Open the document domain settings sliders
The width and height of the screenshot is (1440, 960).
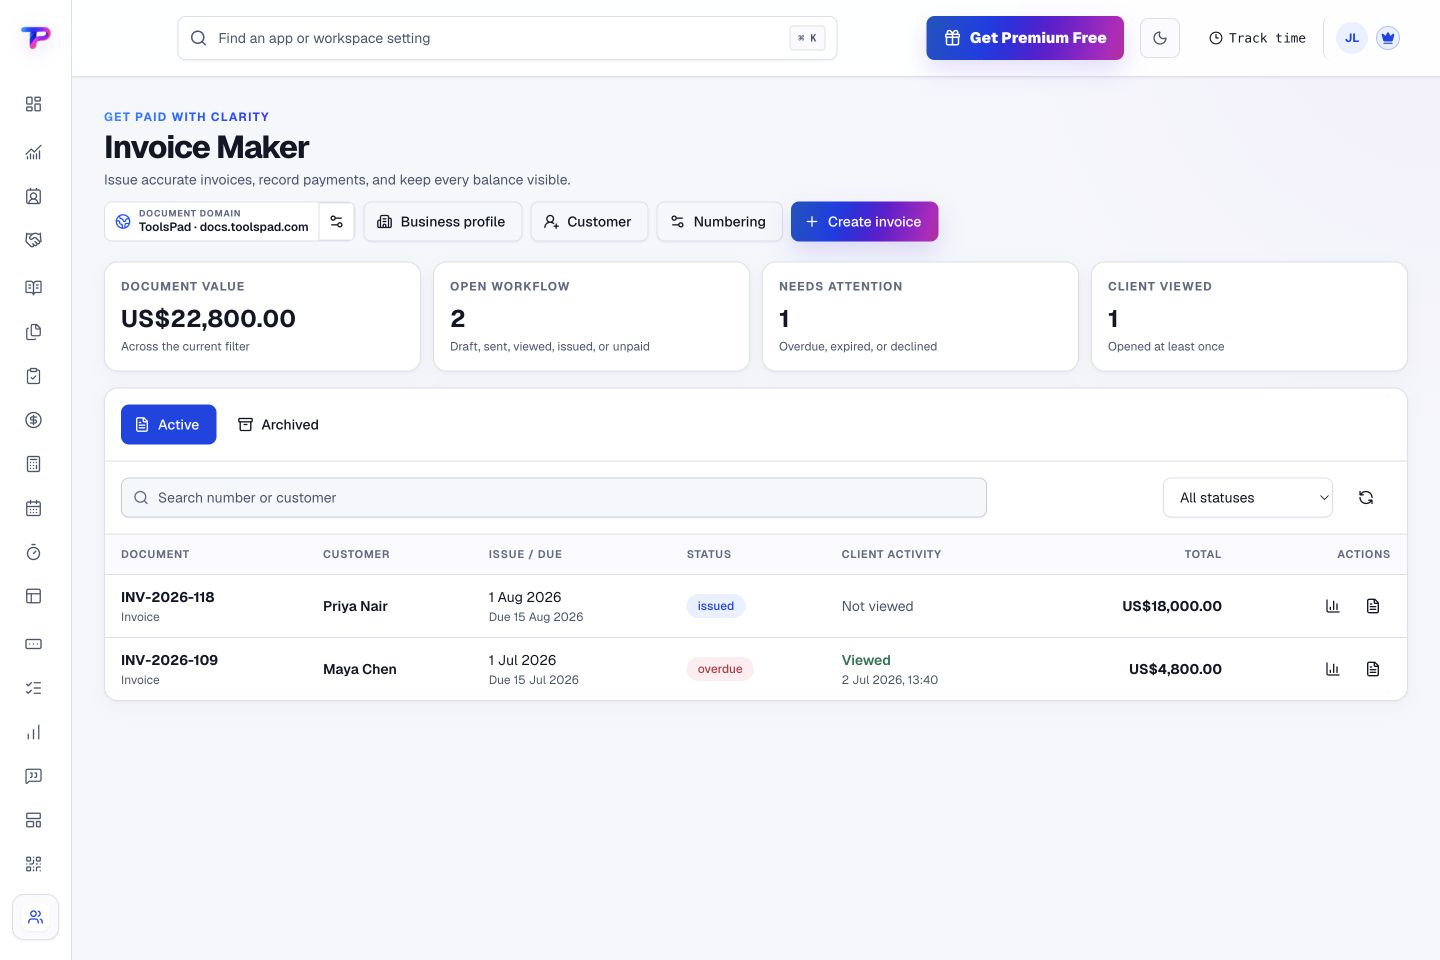point(337,222)
